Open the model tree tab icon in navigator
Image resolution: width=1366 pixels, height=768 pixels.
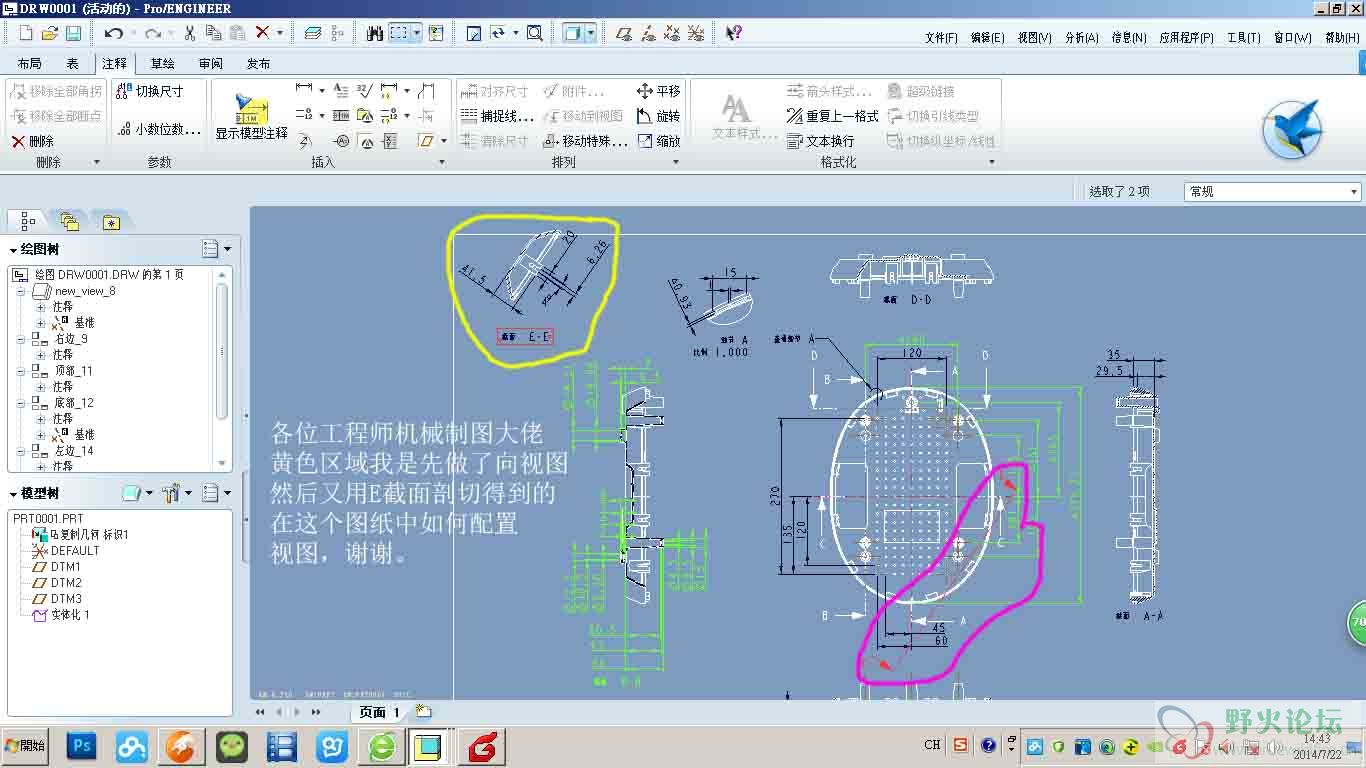pyautogui.click(x=27, y=221)
